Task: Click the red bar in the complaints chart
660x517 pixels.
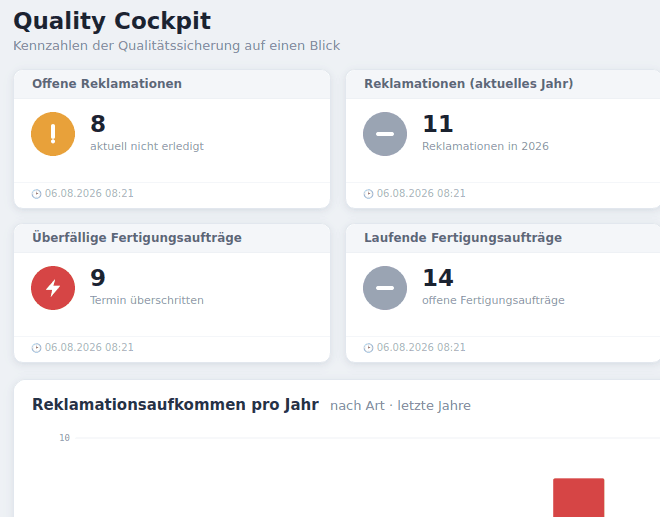Action: point(578,498)
